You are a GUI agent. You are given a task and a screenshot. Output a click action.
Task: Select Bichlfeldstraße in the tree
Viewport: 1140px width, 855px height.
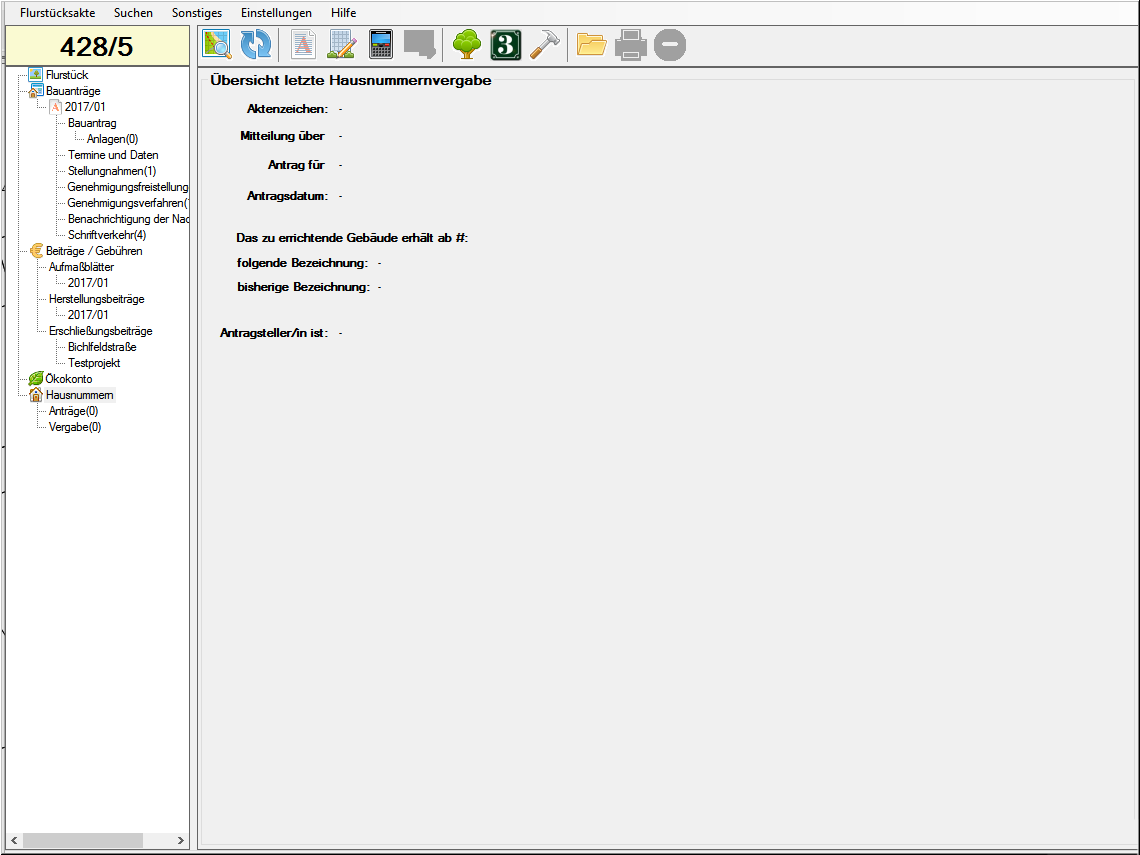(x=103, y=347)
